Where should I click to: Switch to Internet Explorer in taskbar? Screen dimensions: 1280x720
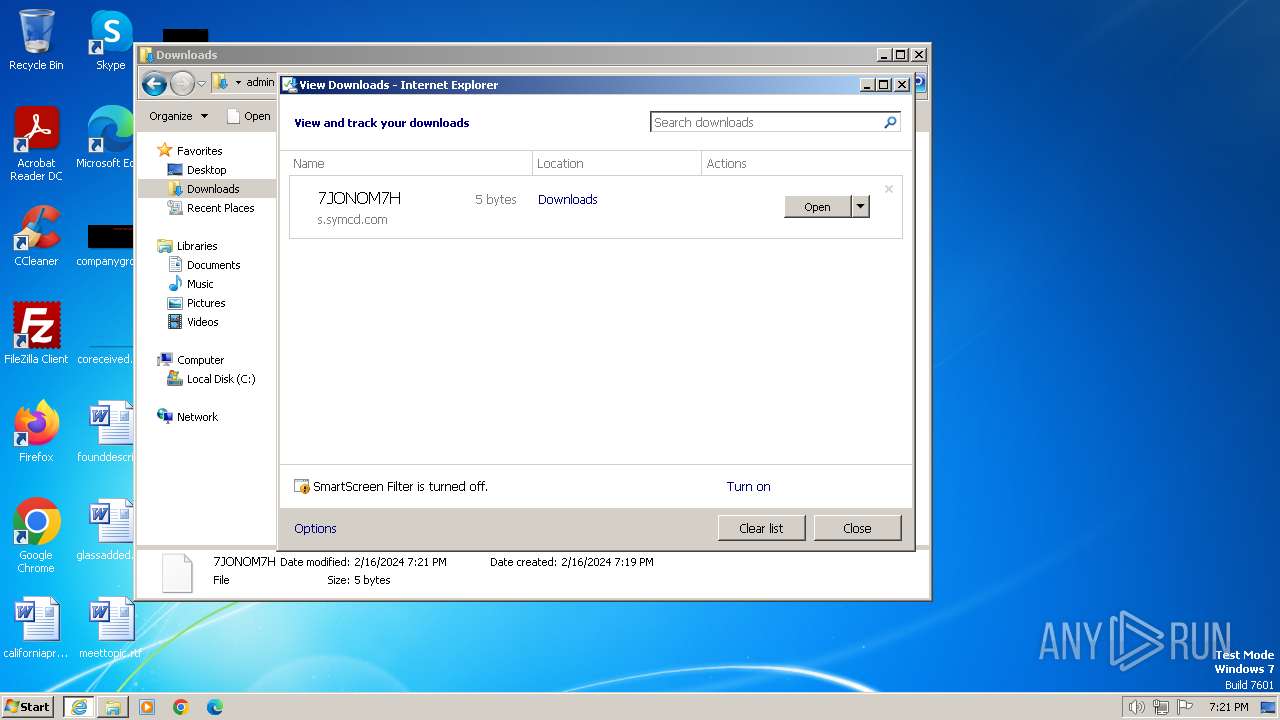[x=79, y=706]
